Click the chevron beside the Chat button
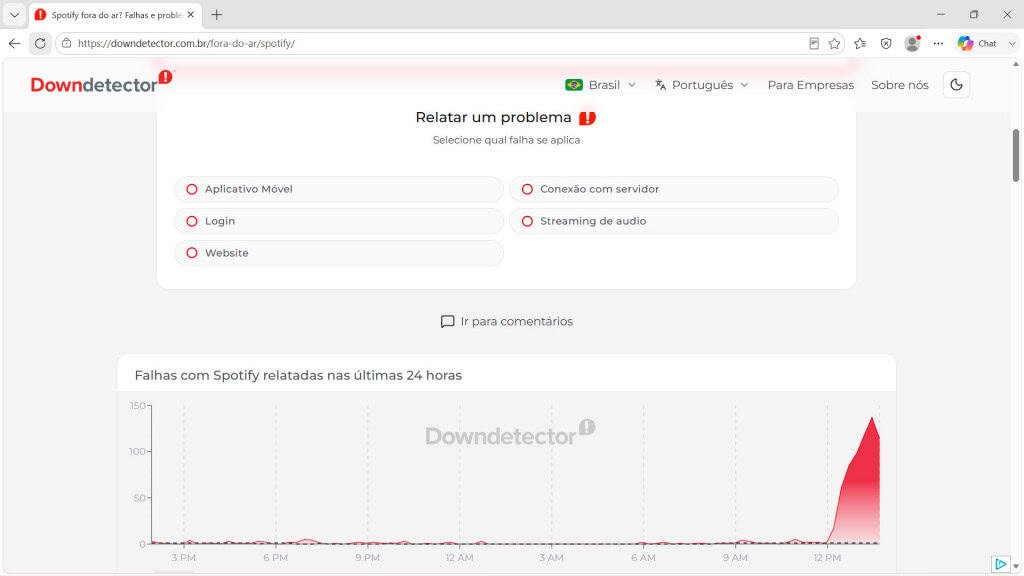This screenshot has height=576, width=1024. (x=1012, y=43)
